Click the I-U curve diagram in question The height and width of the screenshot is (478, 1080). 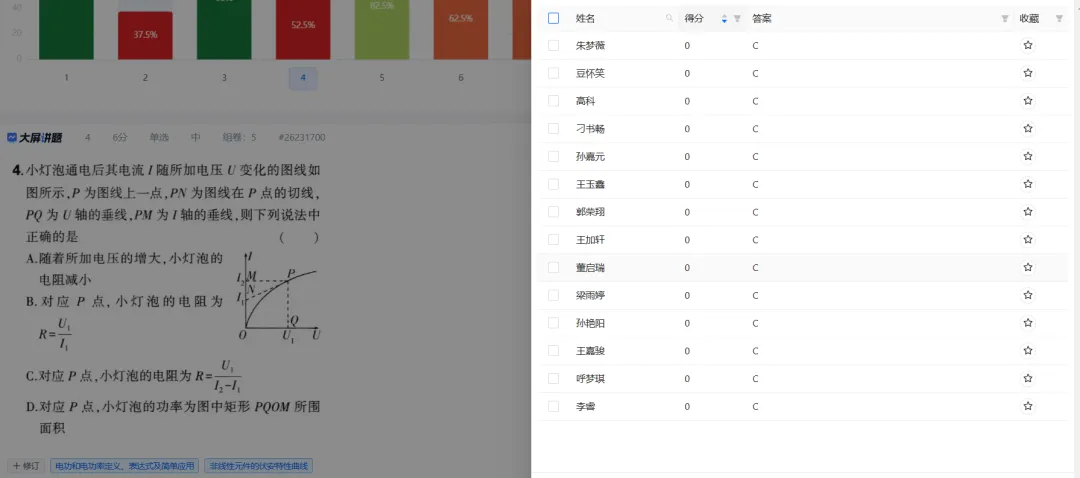coord(280,298)
